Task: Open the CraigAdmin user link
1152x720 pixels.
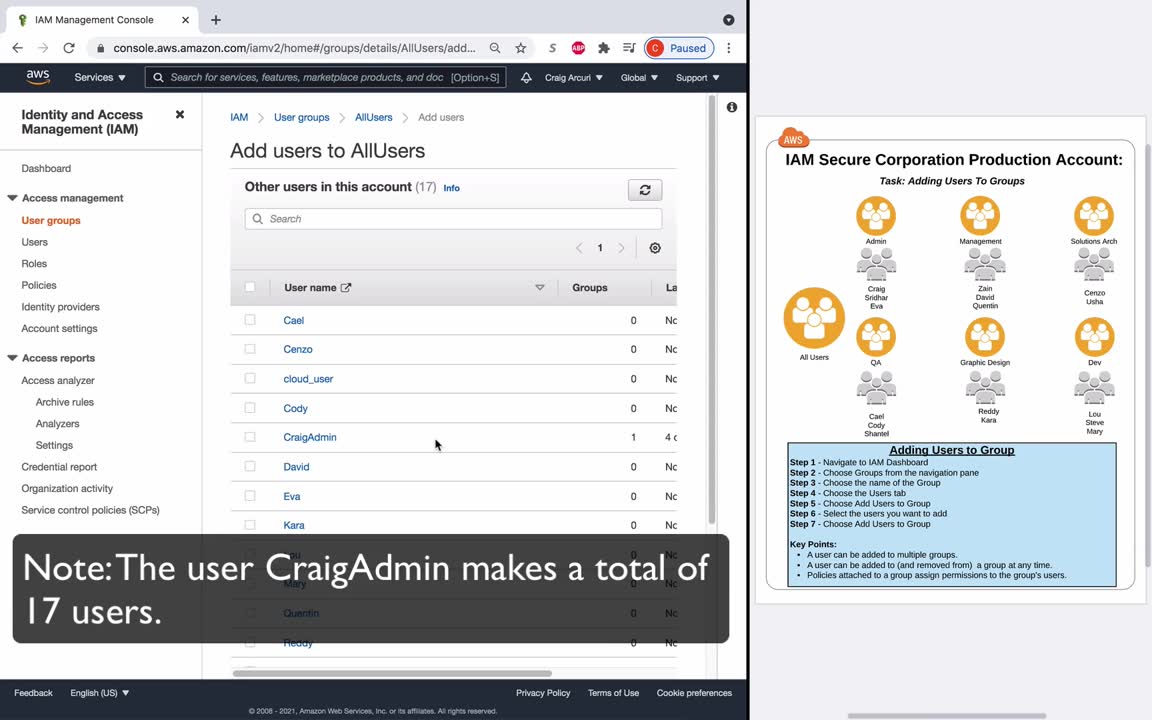Action: (x=310, y=437)
